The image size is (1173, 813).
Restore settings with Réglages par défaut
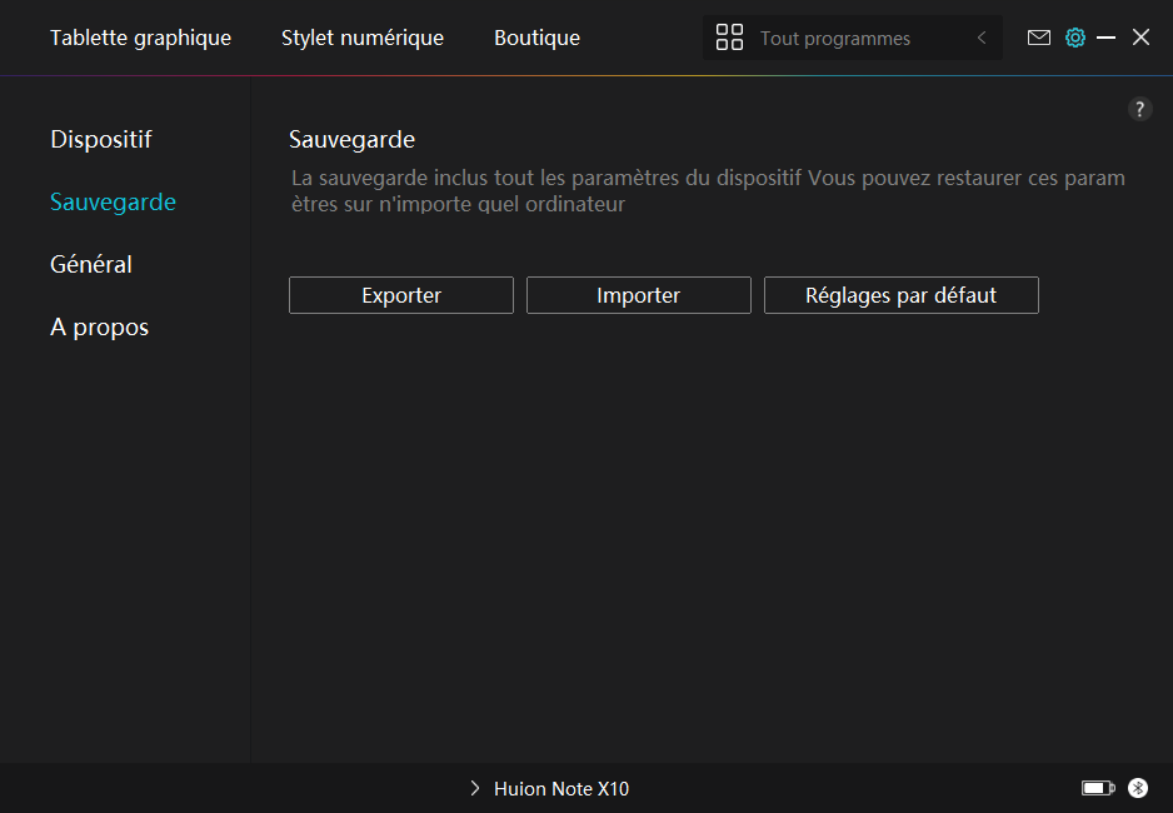(901, 296)
